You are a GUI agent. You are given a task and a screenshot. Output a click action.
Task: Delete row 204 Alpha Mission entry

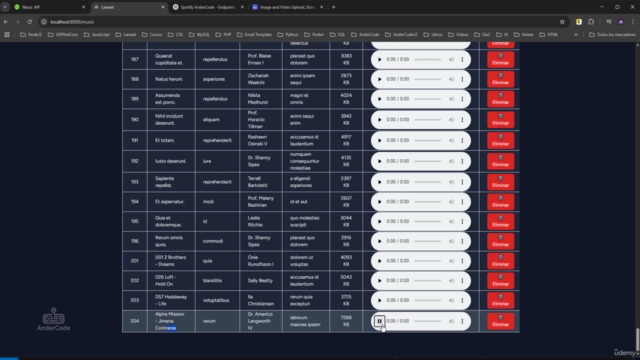(x=500, y=321)
